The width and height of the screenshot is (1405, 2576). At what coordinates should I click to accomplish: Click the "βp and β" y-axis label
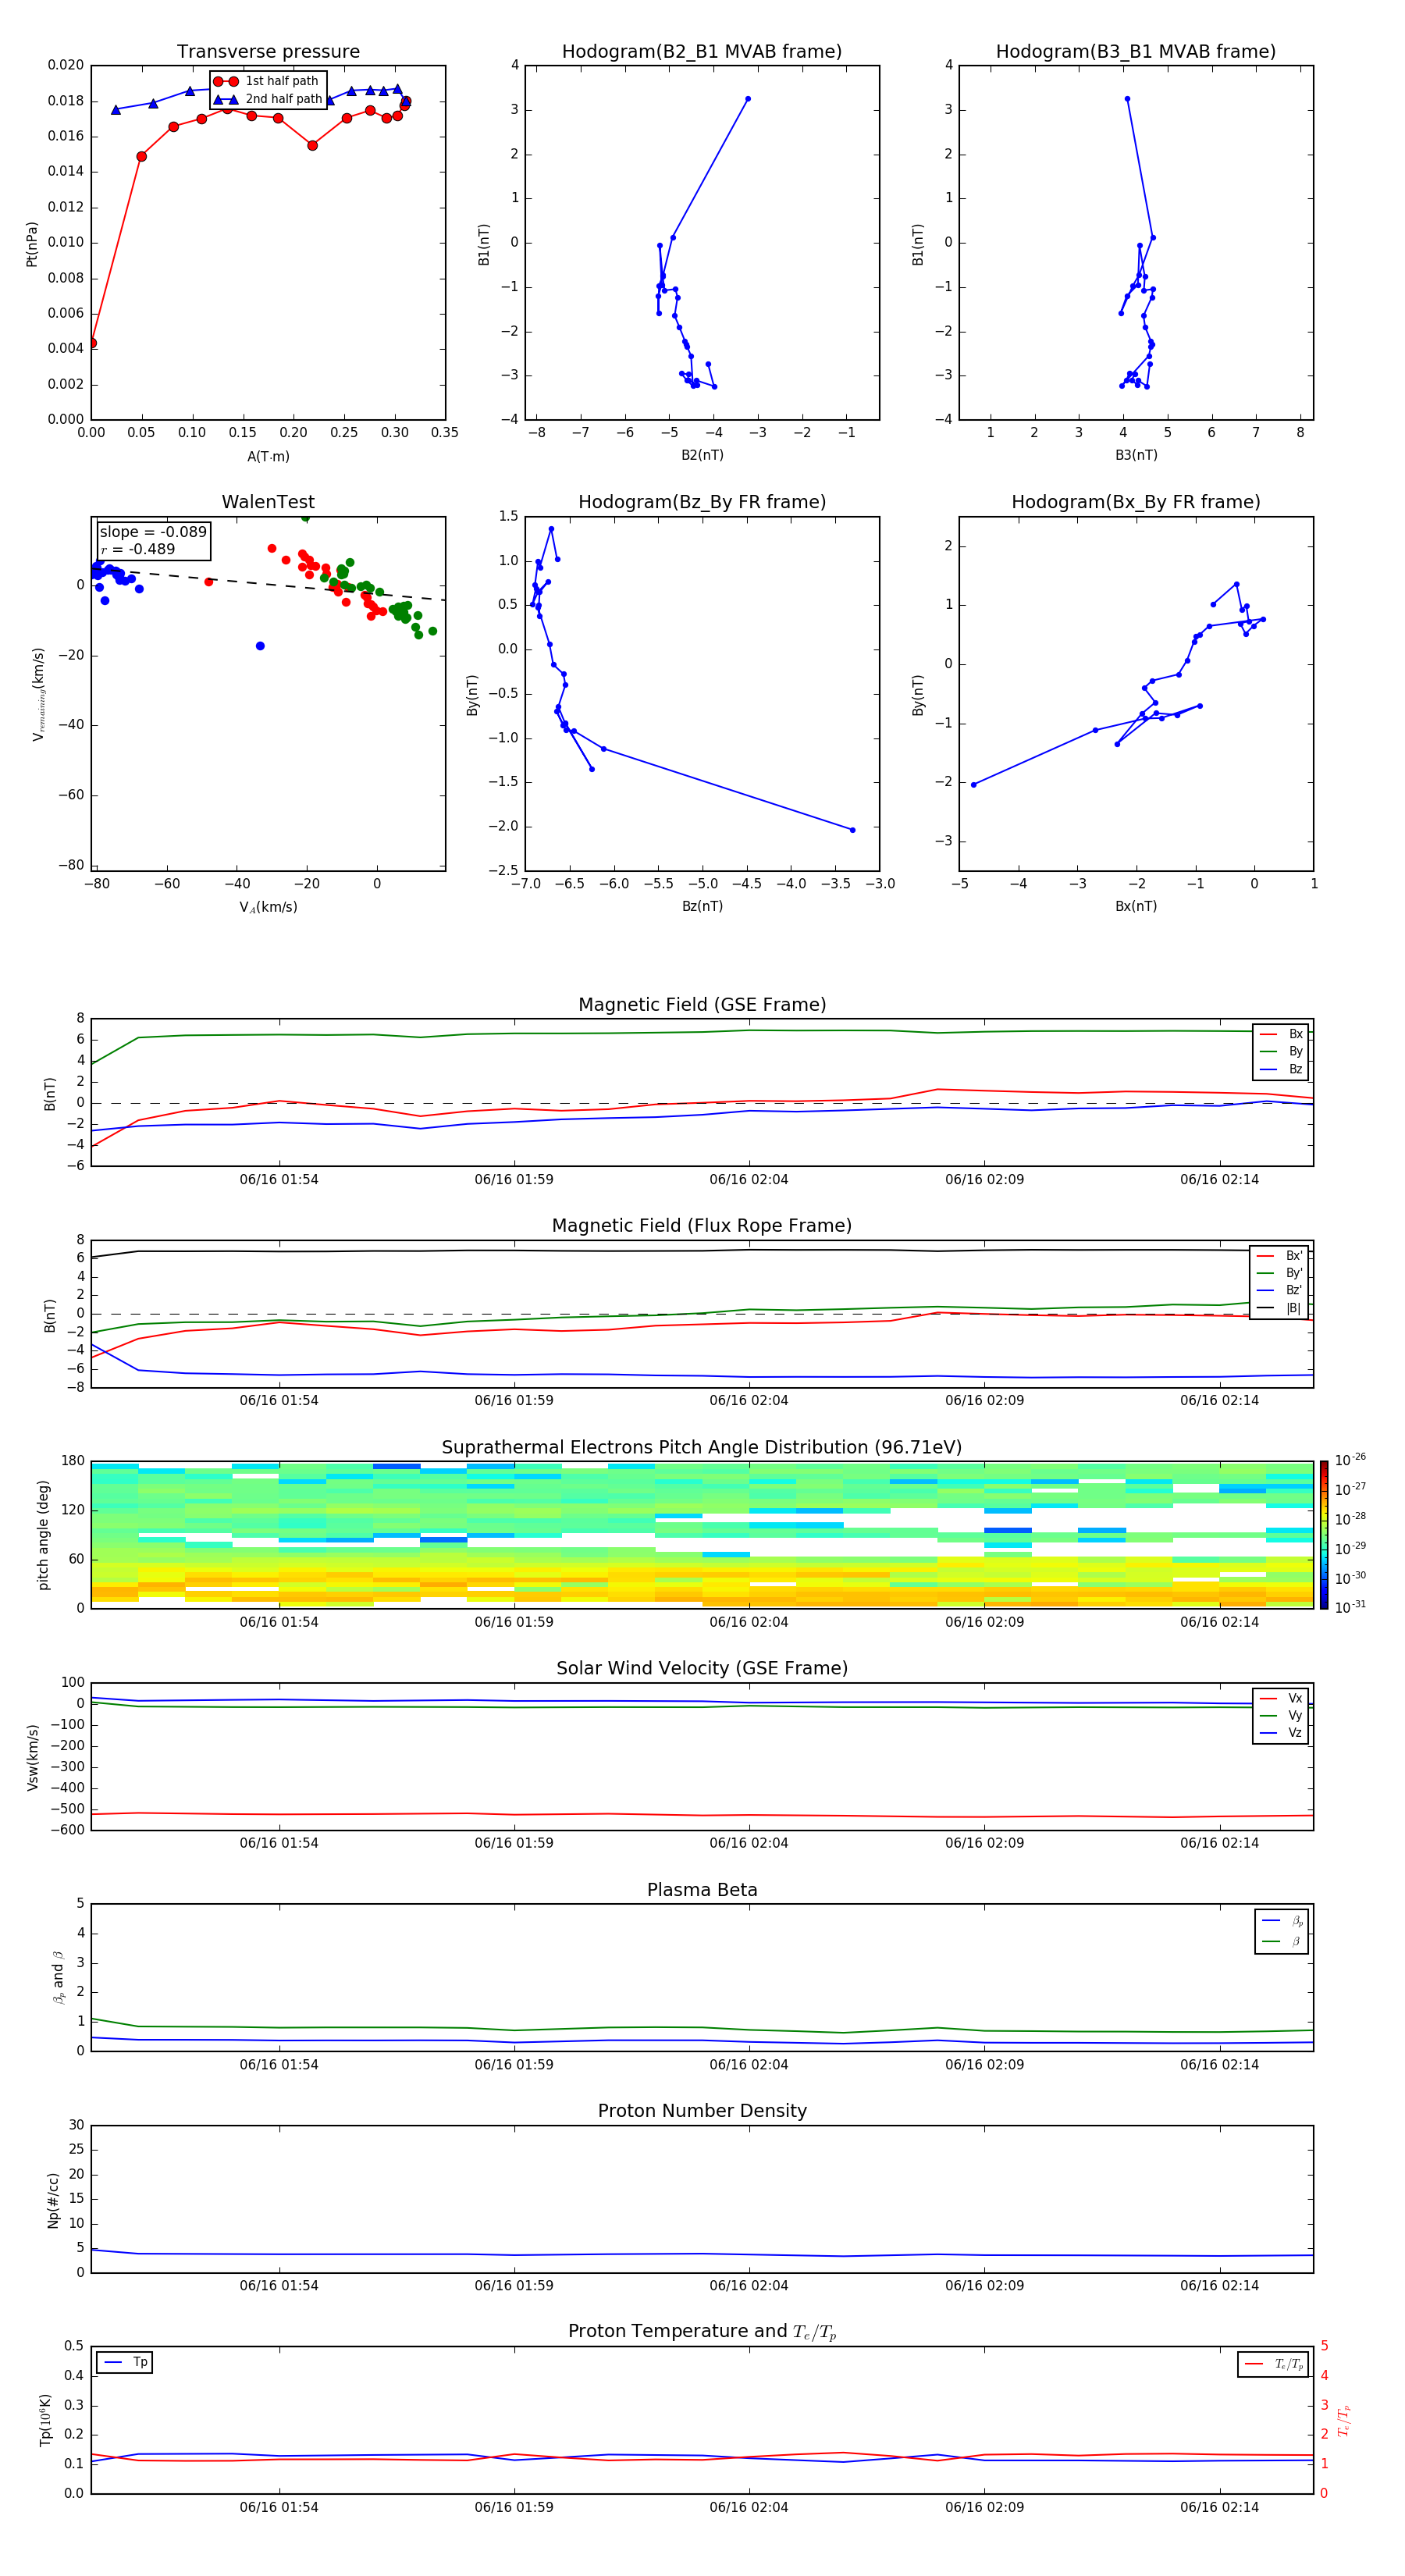click(58, 1977)
